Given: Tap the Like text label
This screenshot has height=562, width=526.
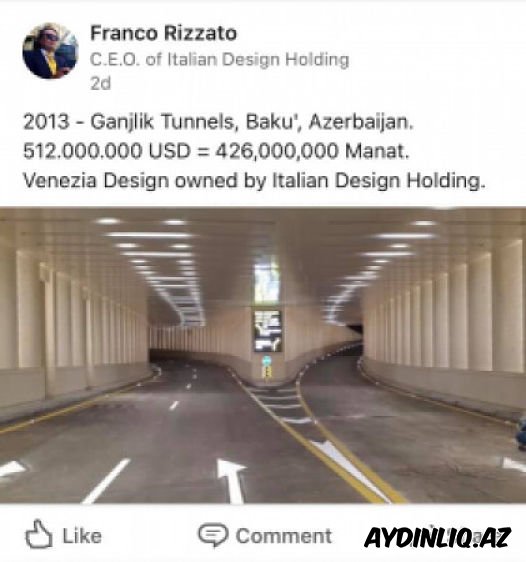Looking at the screenshot, I should click(x=82, y=536).
